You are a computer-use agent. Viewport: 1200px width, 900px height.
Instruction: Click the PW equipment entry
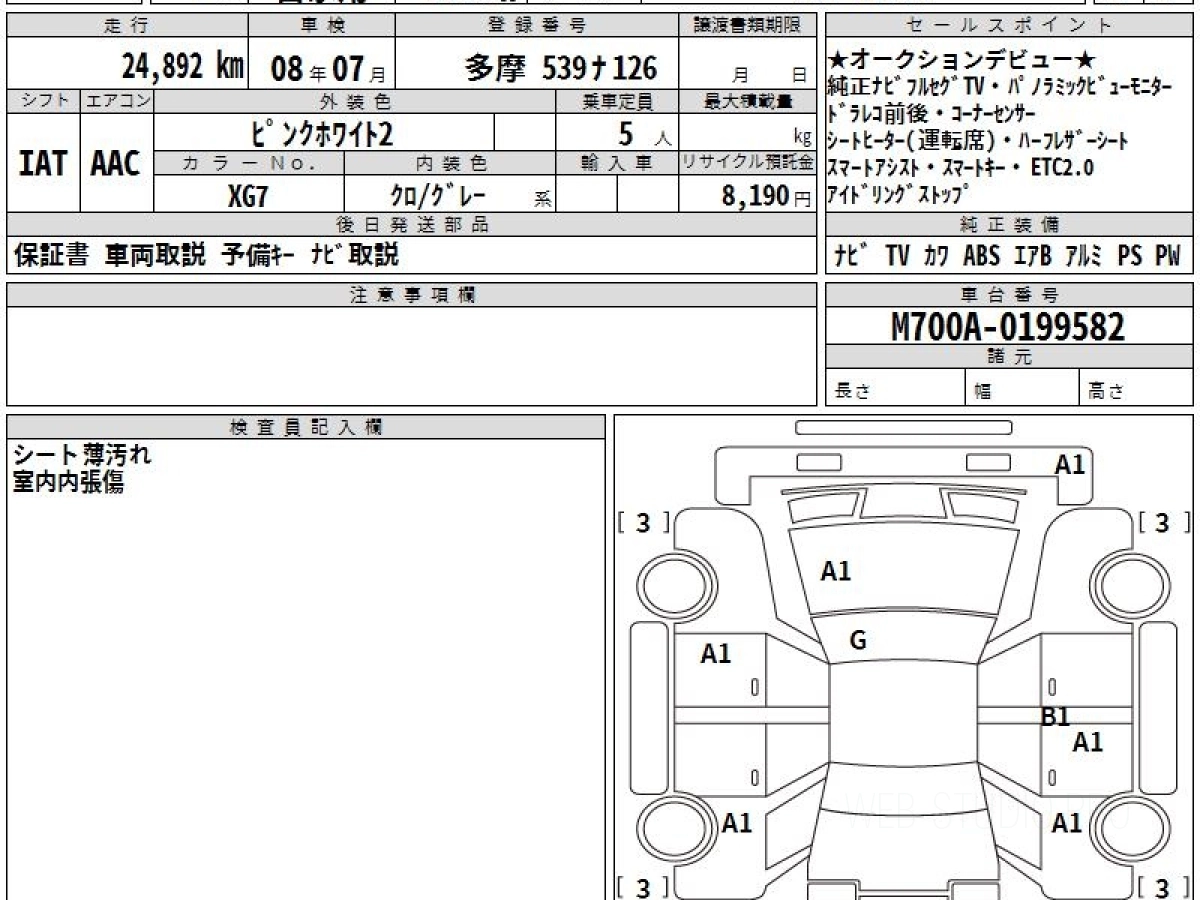pos(1168,256)
